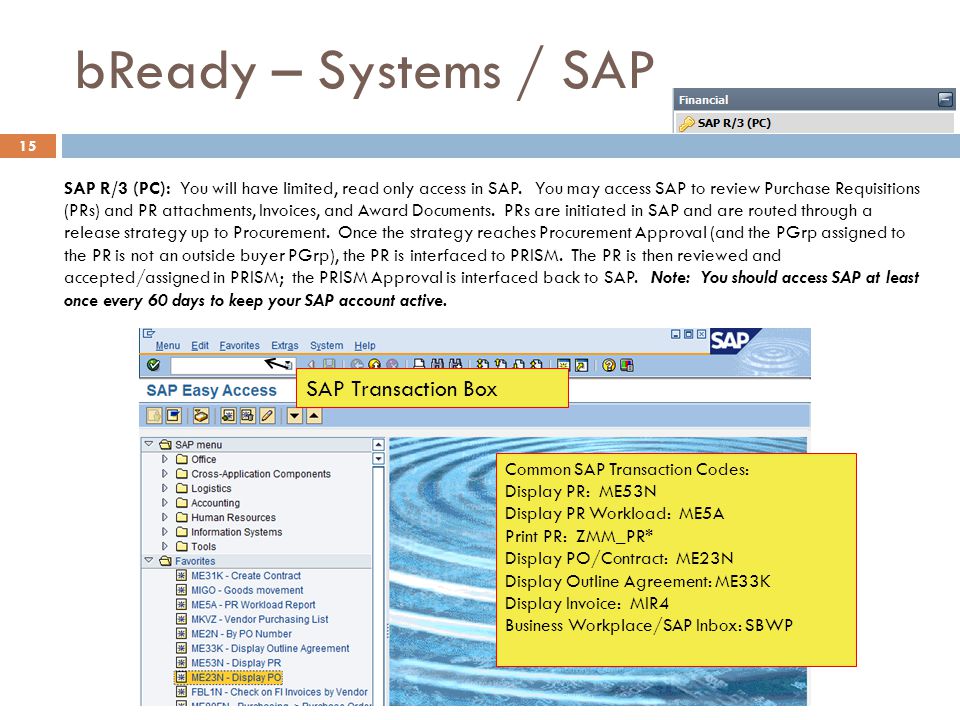
Task: Click the Print icon in SAP toolbar
Action: click(x=419, y=365)
